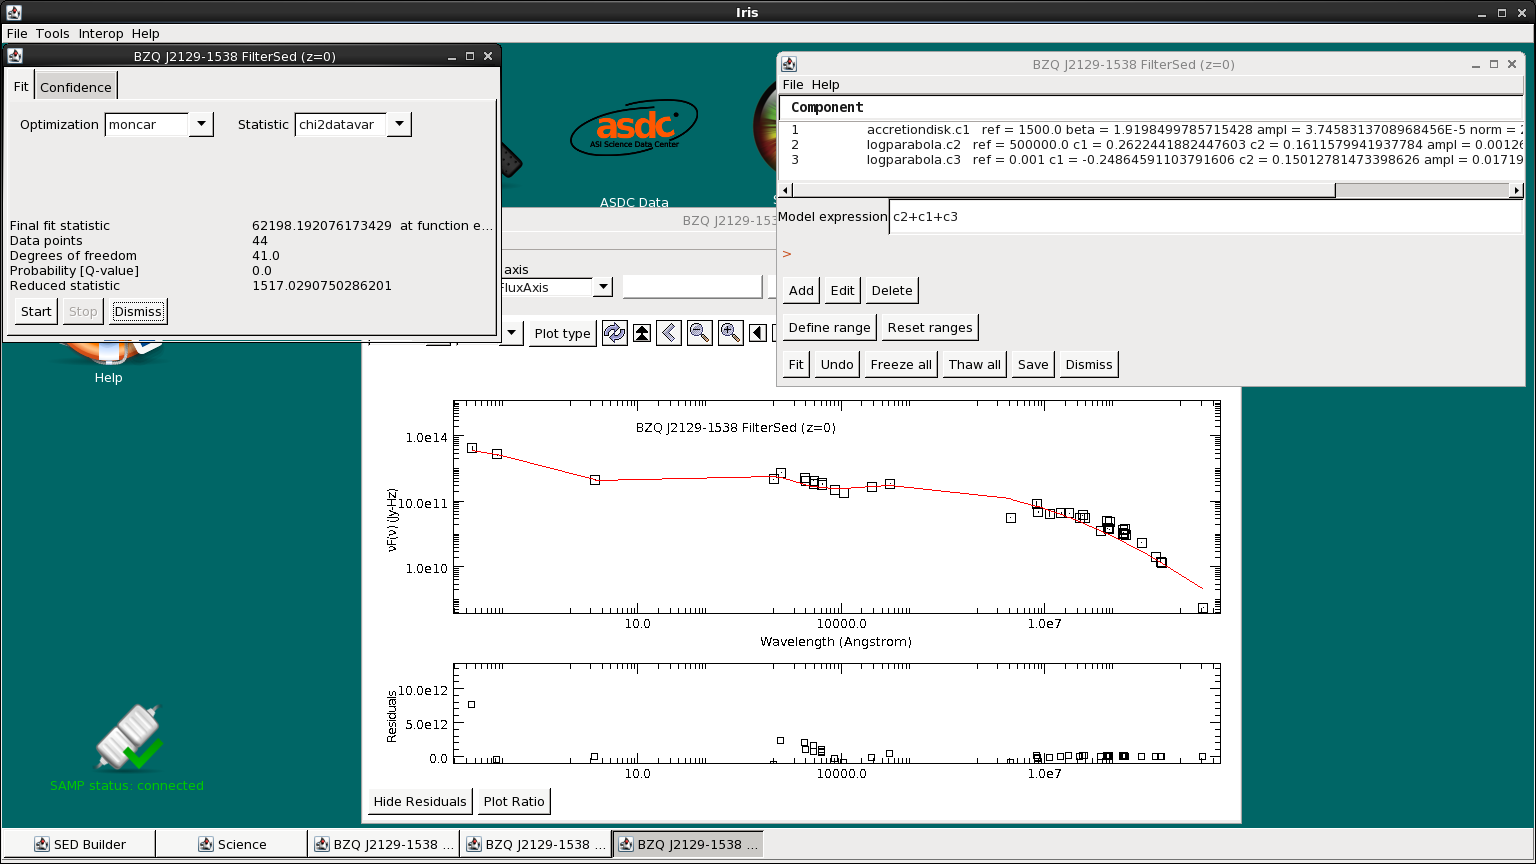Image resolution: width=1536 pixels, height=864 pixels.
Task: Click the Thaw all button
Action: point(974,364)
